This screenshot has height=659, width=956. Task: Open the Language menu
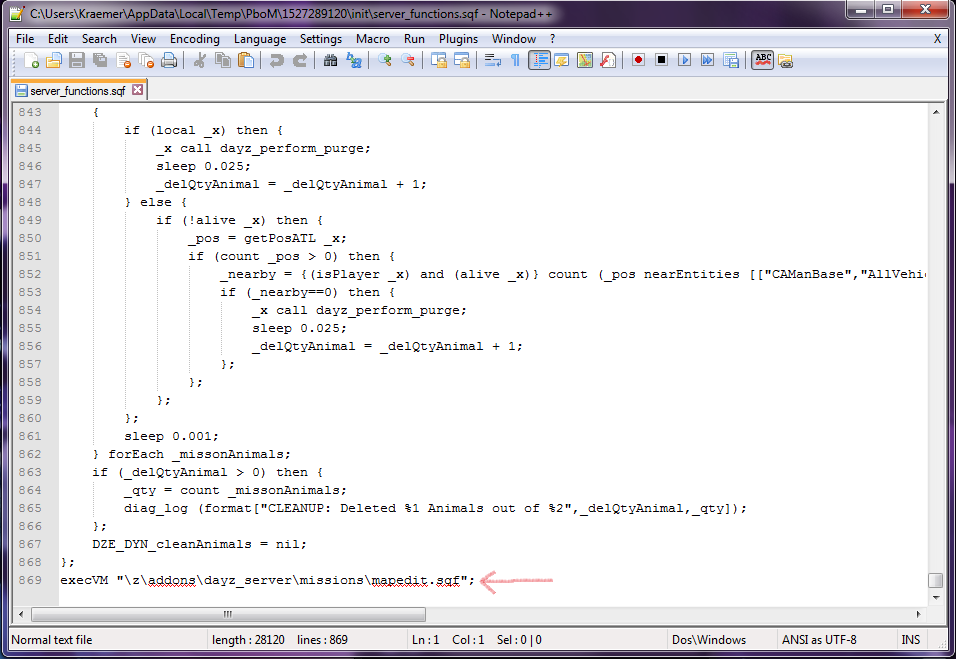coord(259,38)
